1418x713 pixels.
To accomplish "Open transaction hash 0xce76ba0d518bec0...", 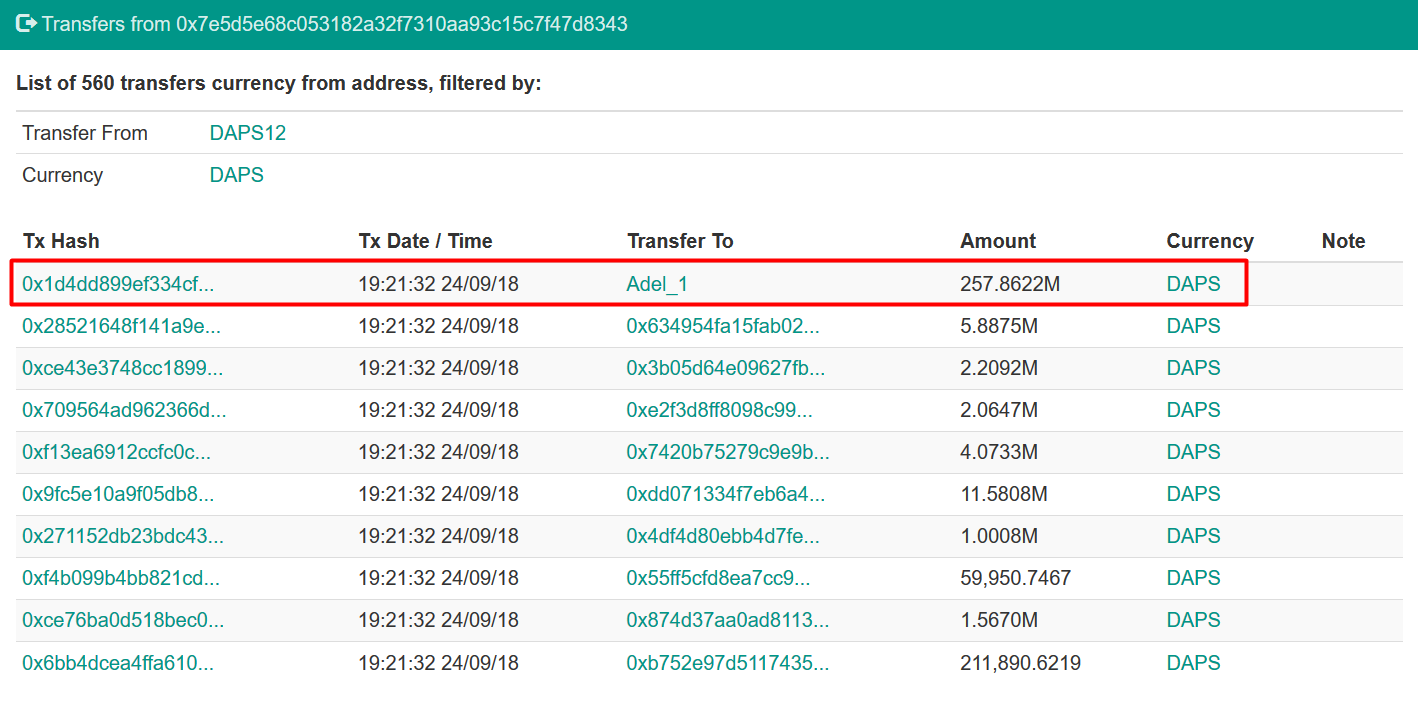I will pos(123,620).
